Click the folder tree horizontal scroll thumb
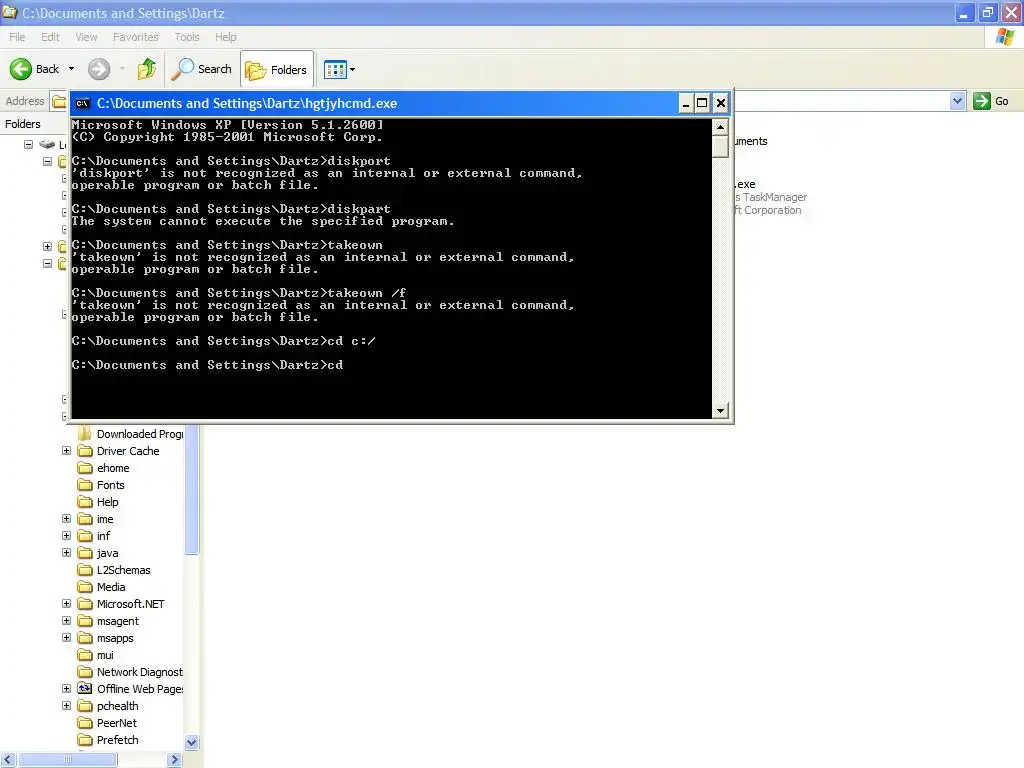 coord(67,760)
